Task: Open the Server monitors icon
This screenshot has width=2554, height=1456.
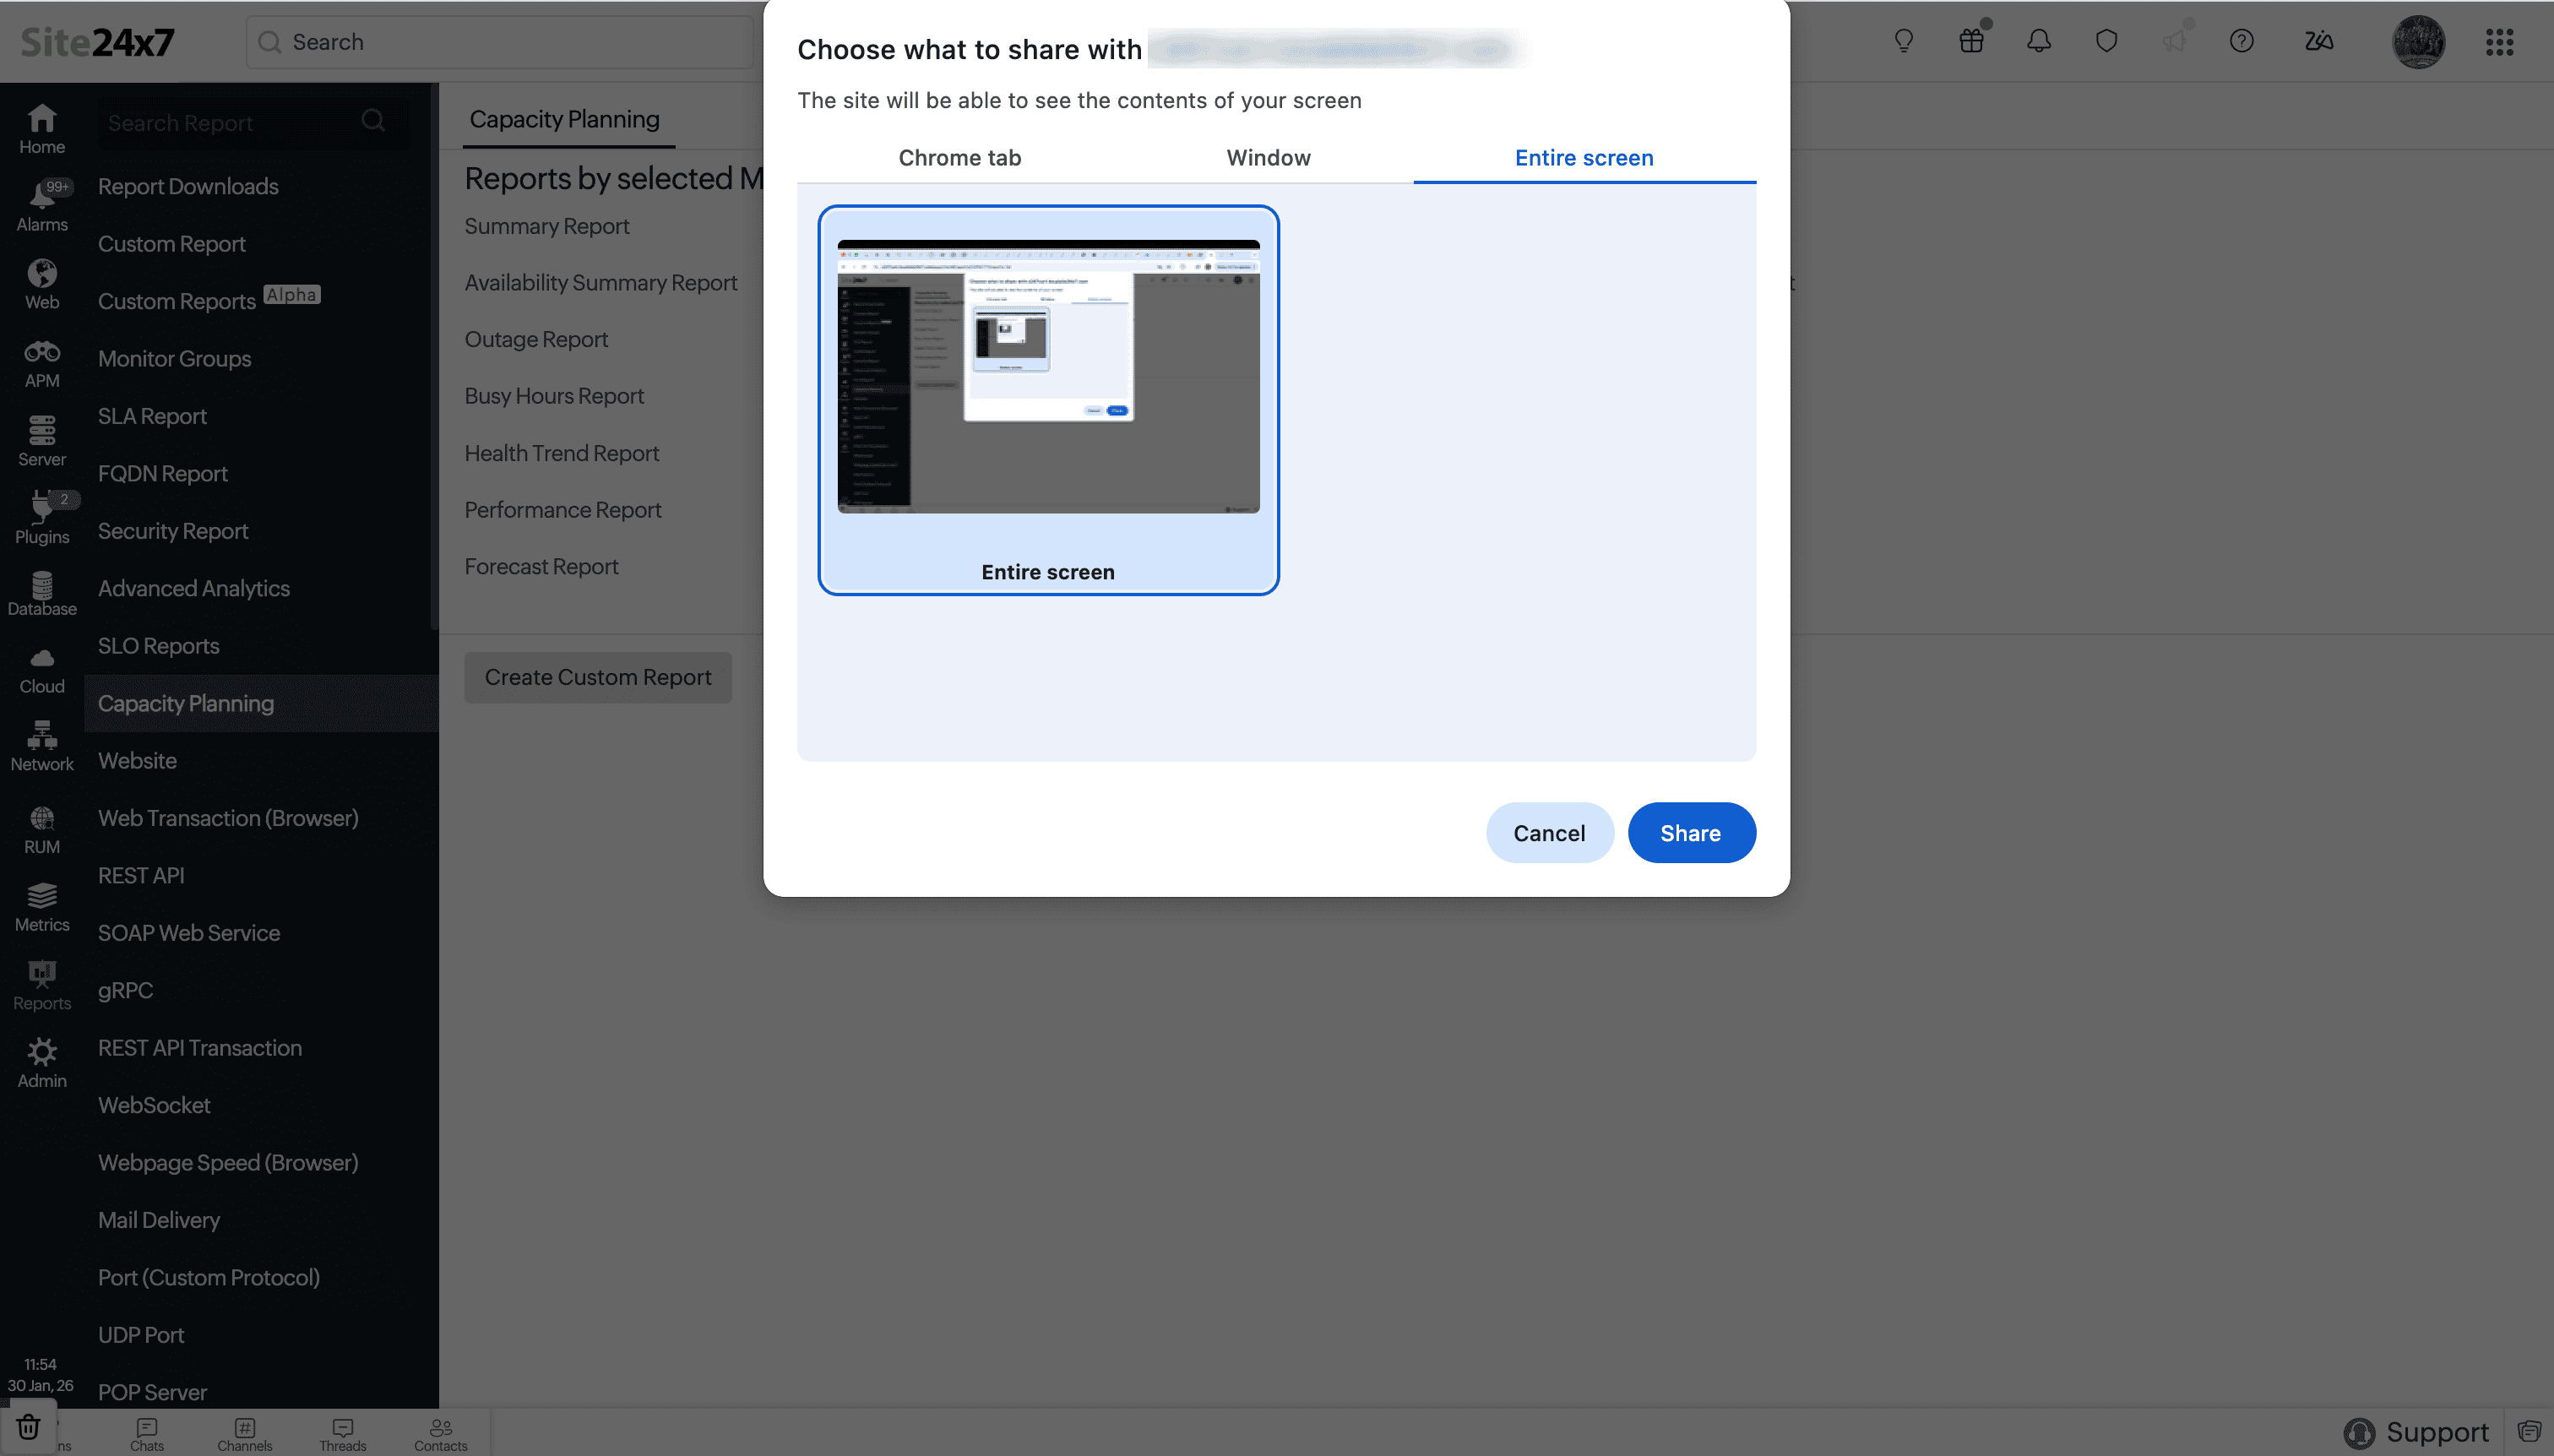Action: [x=41, y=441]
